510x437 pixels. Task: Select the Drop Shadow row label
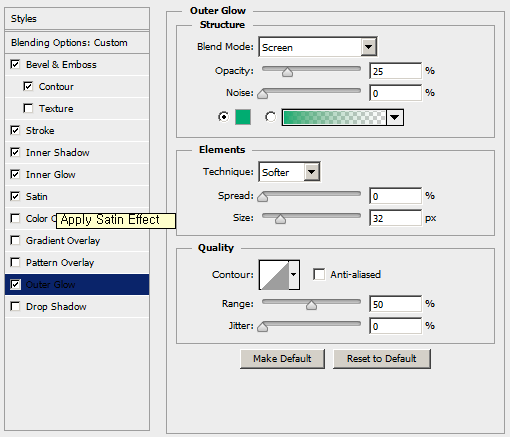tap(56, 306)
